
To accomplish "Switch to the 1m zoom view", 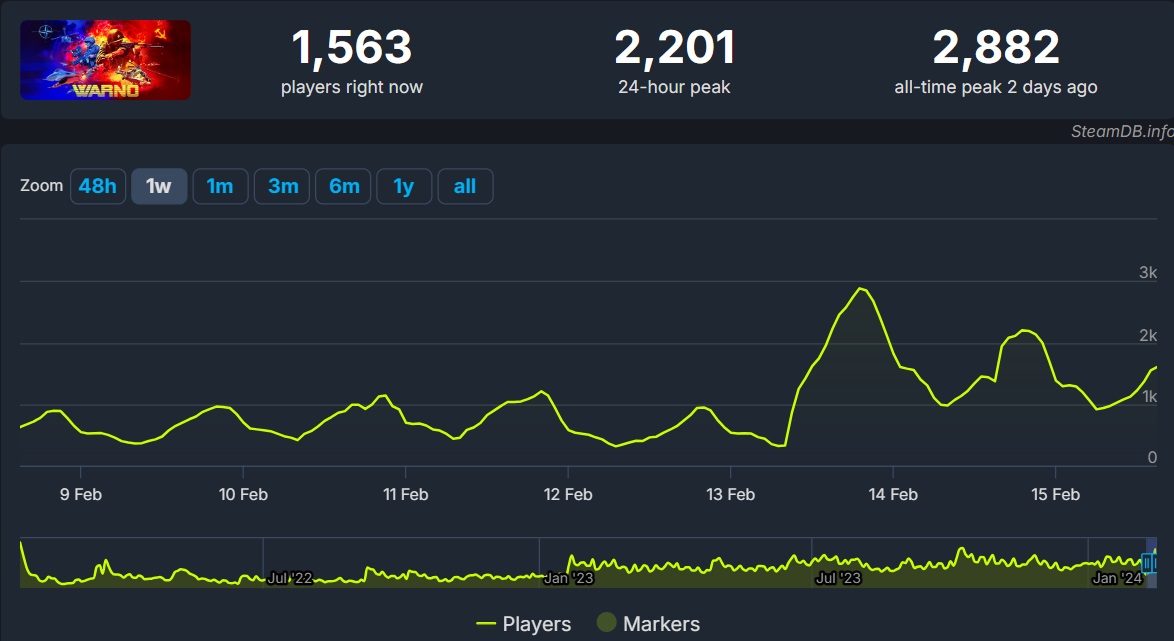I will pos(220,186).
